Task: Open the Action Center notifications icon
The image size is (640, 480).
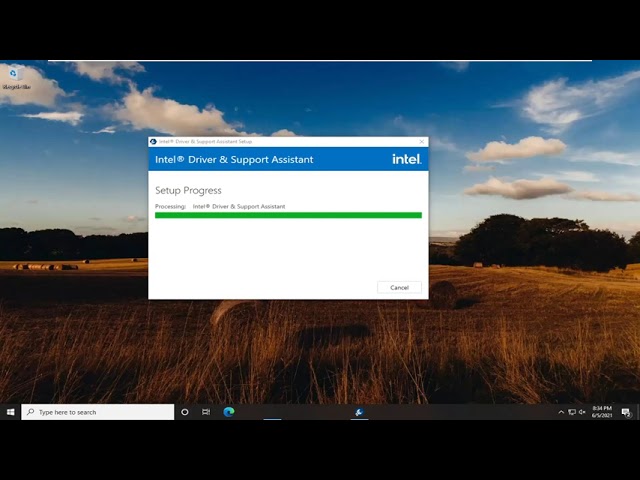Action: click(626, 413)
